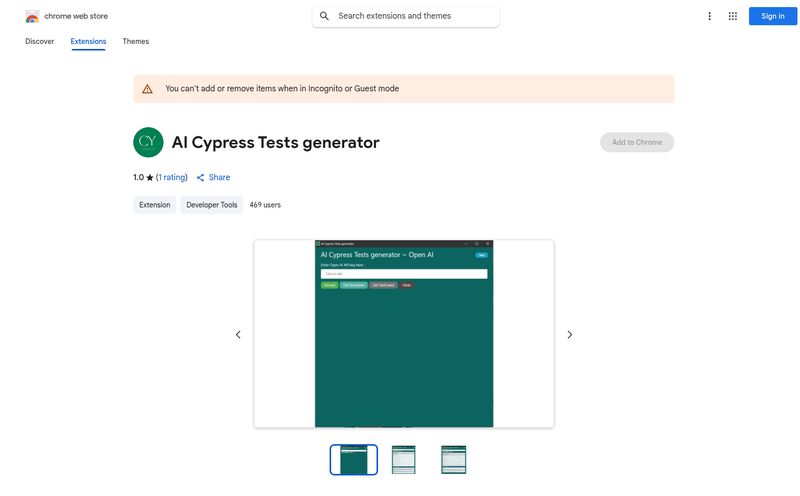Screen dimensions: 800x496
Task: Show the next screenshot with the right arrow
Action: [570, 335]
